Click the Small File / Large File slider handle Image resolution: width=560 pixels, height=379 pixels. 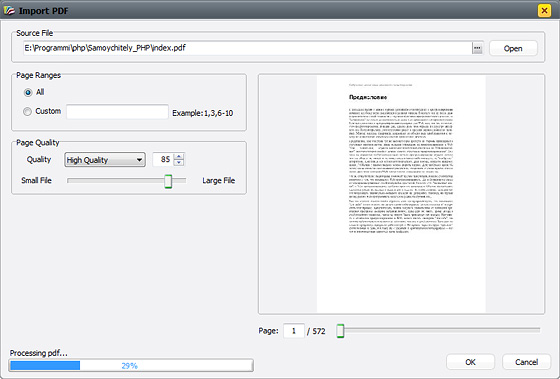pos(168,181)
